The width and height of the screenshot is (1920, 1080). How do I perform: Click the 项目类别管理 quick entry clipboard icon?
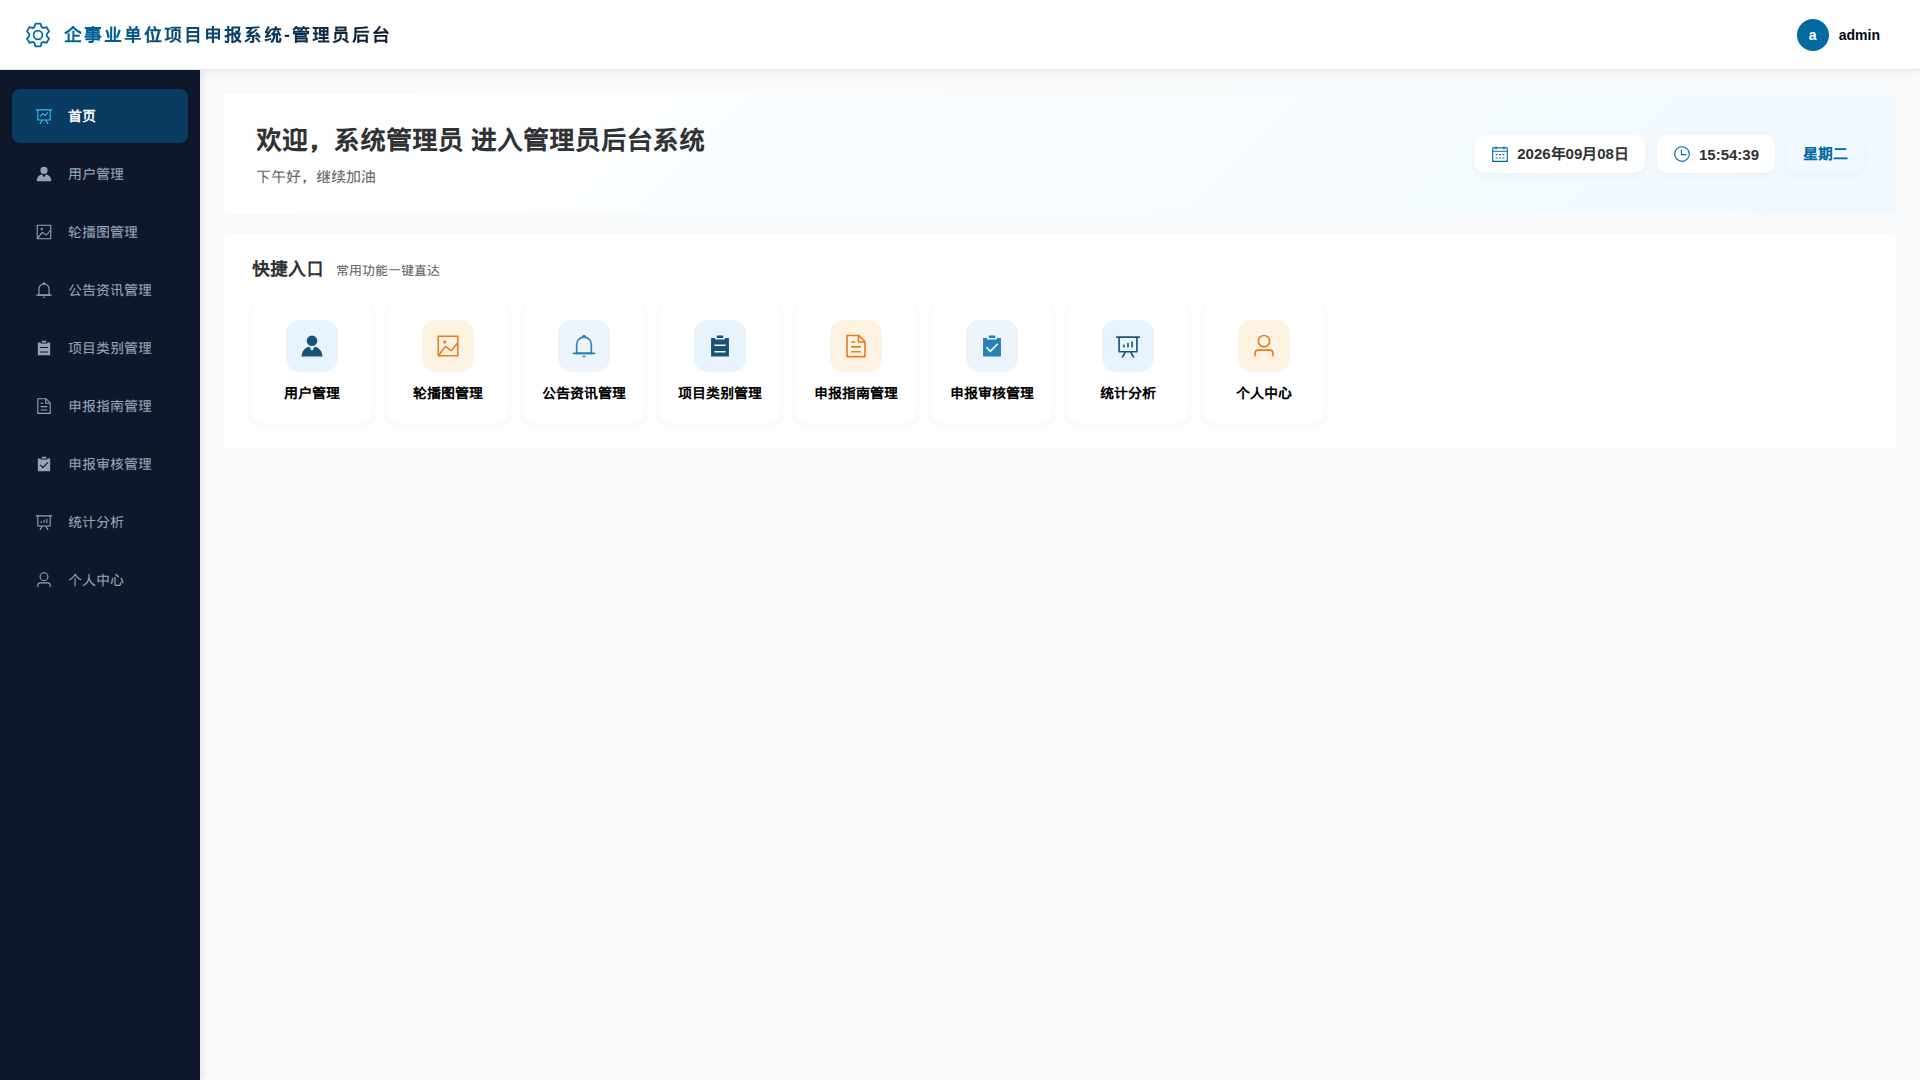(x=720, y=346)
